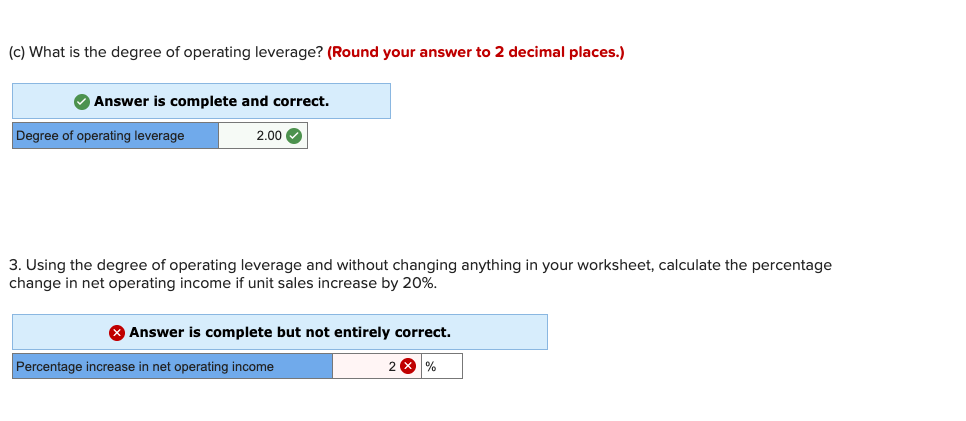Click 'Degree of operating leverage' label cell
The height and width of the screenshot is (421, 966).
pyautogui.click(x=115, y=136)
